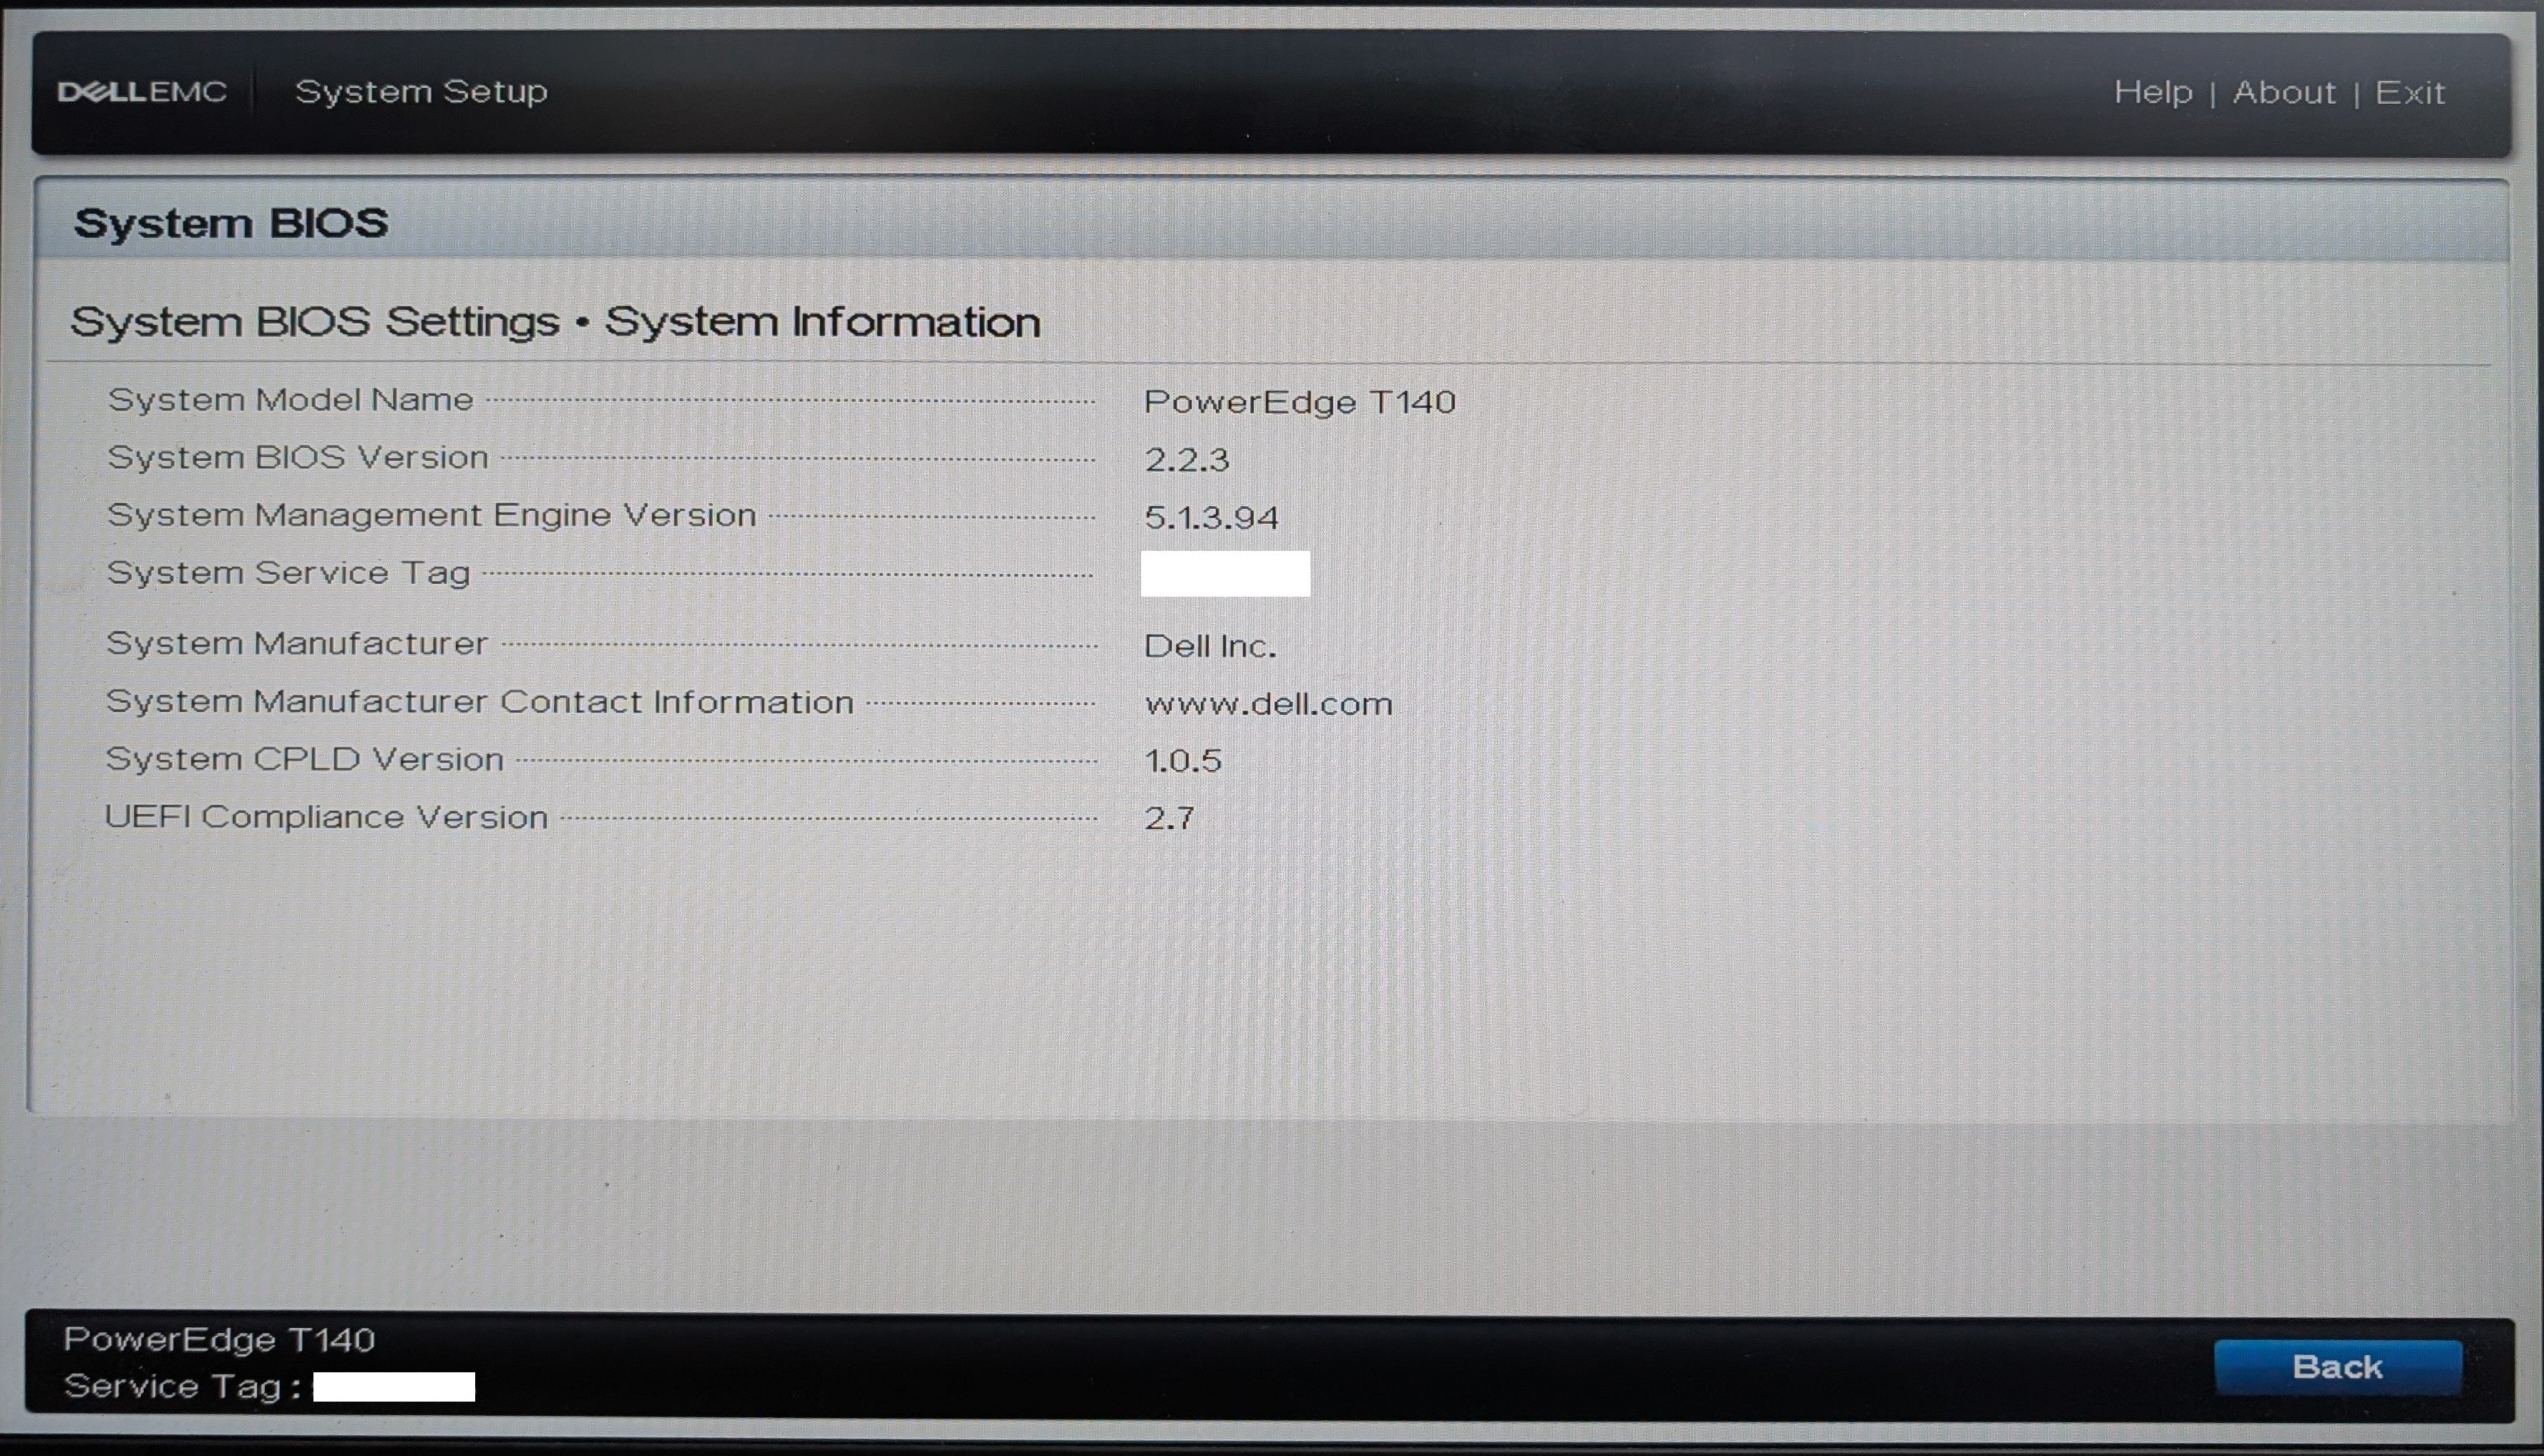
Task: Select the System Setup title
Action: [x=421, y=92]
